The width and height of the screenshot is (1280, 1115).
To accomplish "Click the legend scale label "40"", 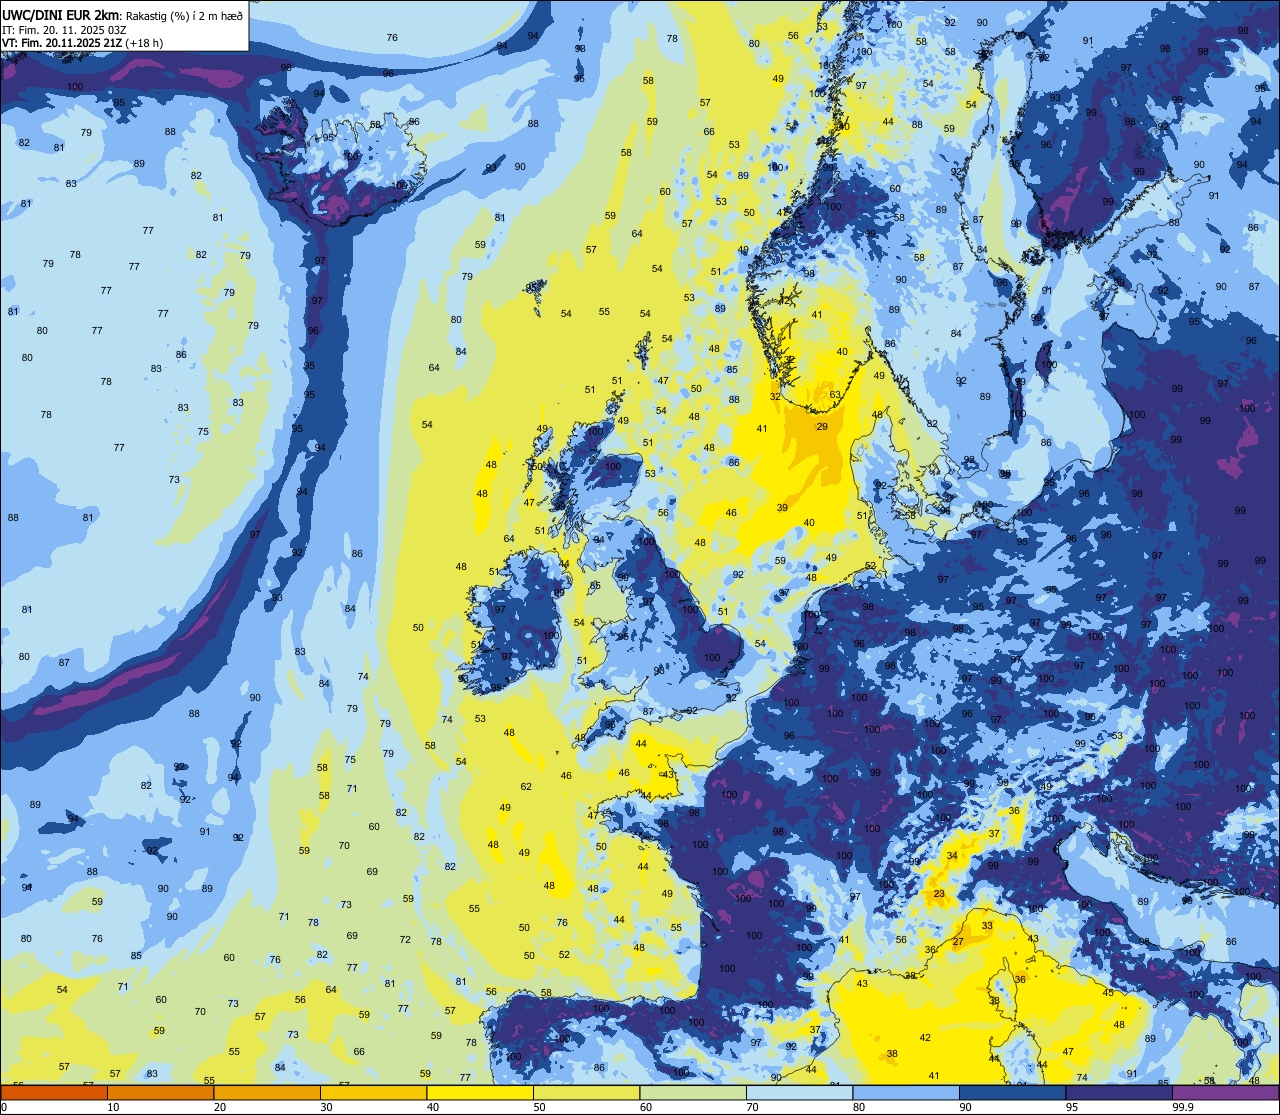I will tap(433, 1107).
